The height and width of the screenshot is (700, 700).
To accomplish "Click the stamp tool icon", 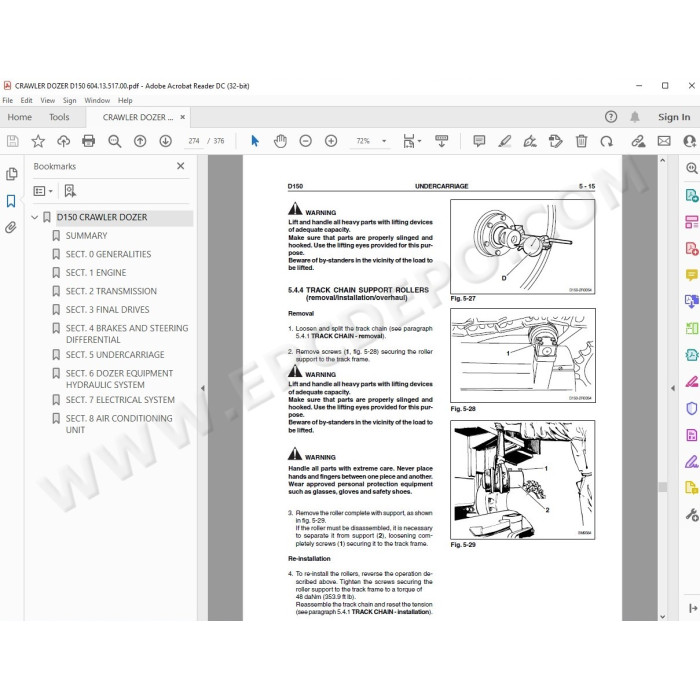I will (x=555, y=142).
